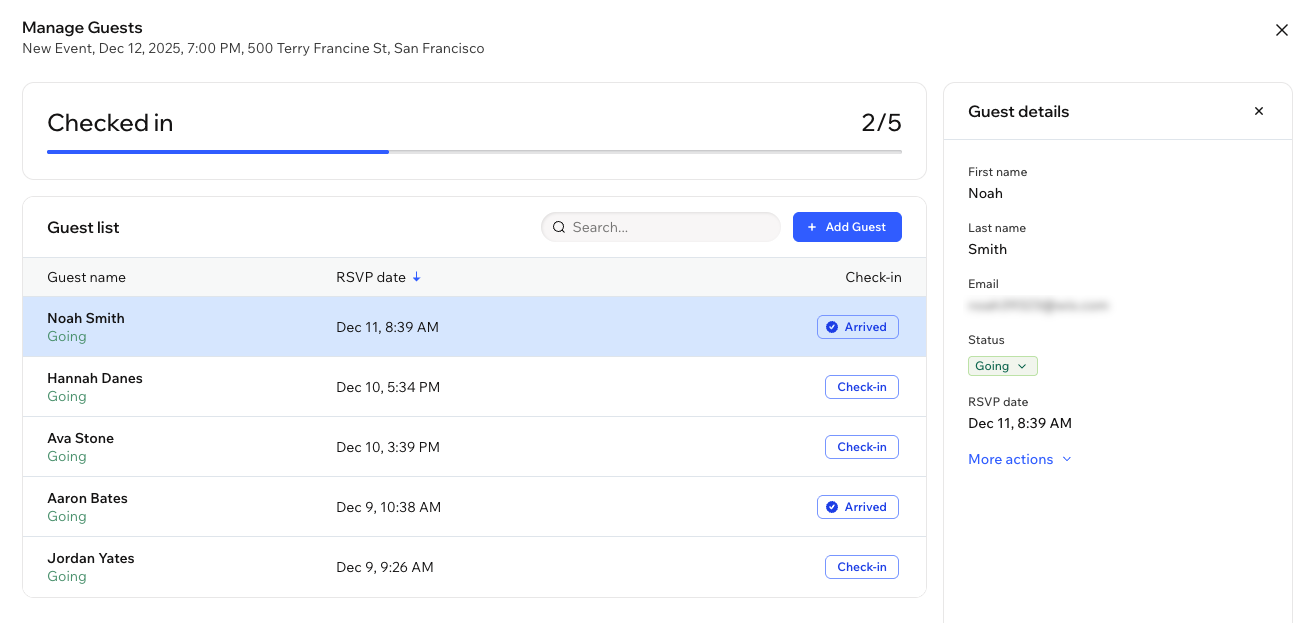
Task: Toggle check-in for Jordan Yates
Action: click(861, 567)
